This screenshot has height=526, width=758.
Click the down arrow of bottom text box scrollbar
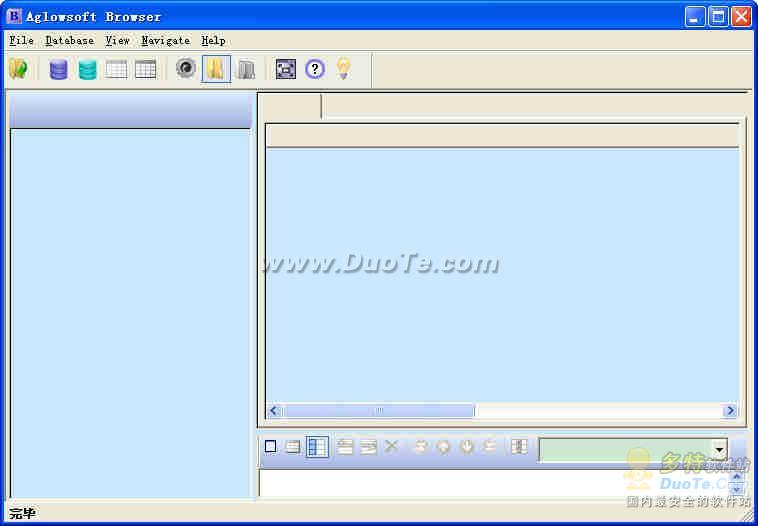[737, 489]
